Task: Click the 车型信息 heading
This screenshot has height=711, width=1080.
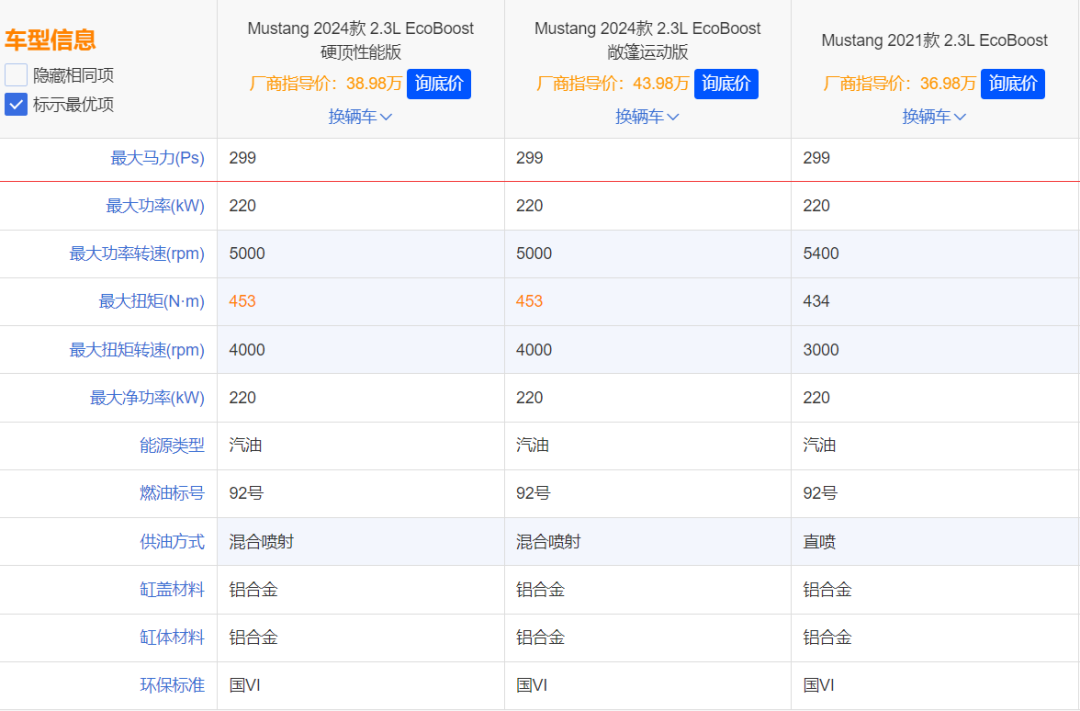Action: coord(50,39)
